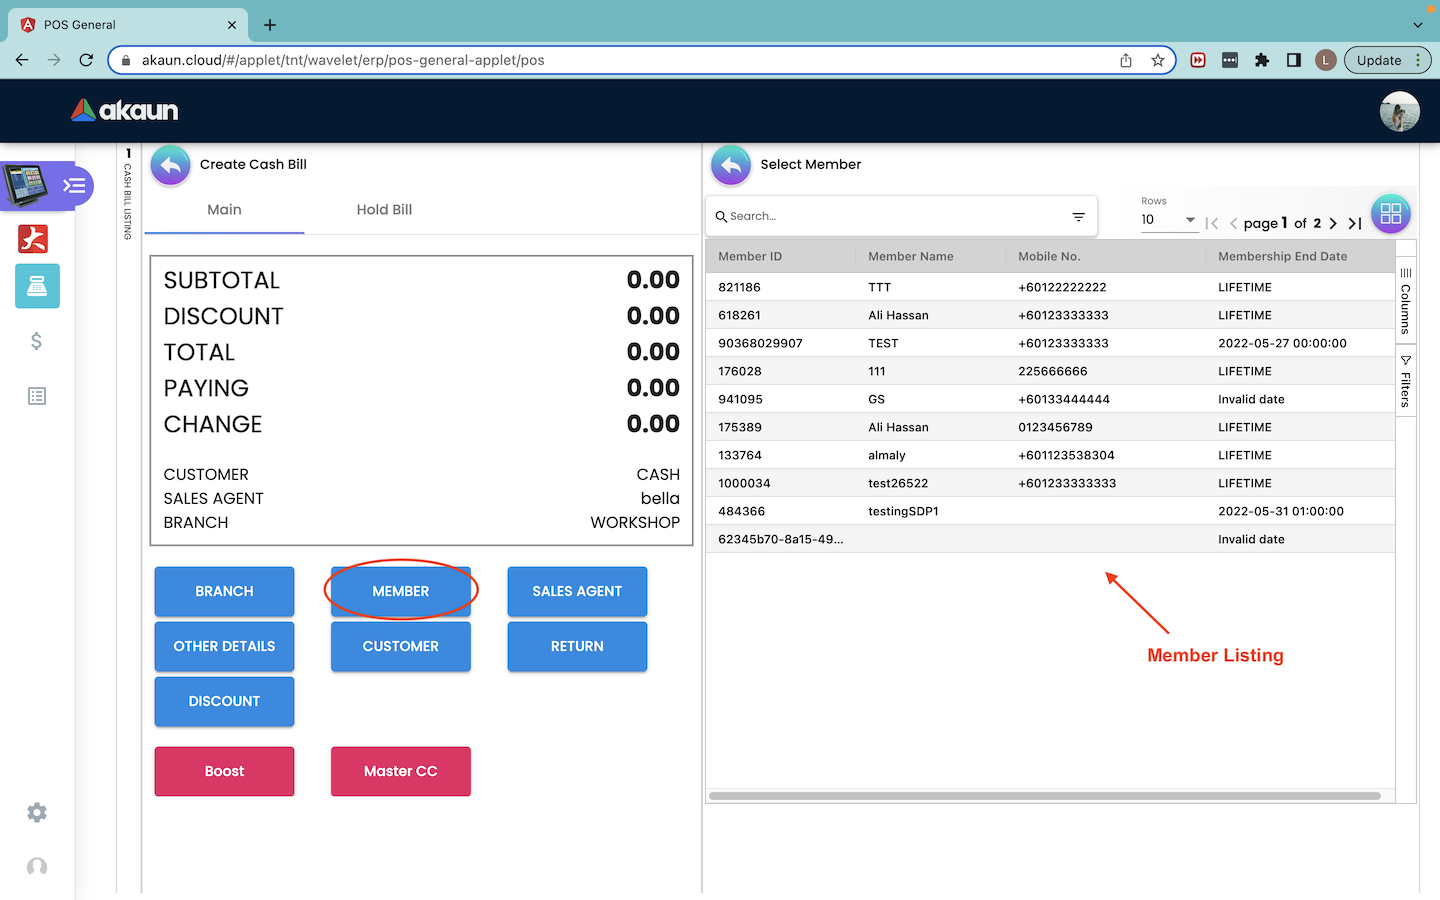Select the cash register icon in sidebar
The image size is (1440, 900).
coord(37,286)
